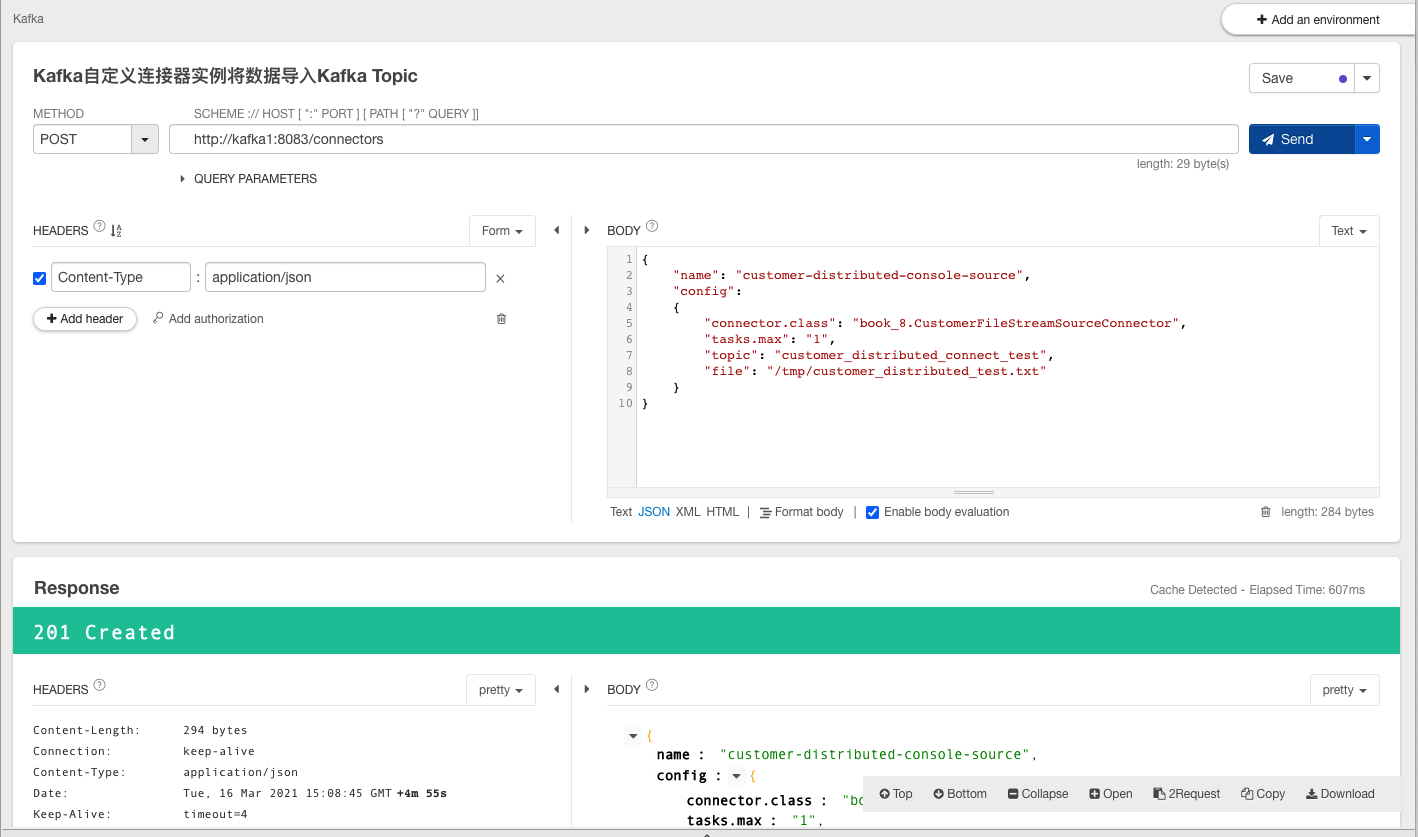Viewport: 1418px width, 837px height.
Task: Toggle Enable body evaluation checkbox
Action: tap(872, 512)
